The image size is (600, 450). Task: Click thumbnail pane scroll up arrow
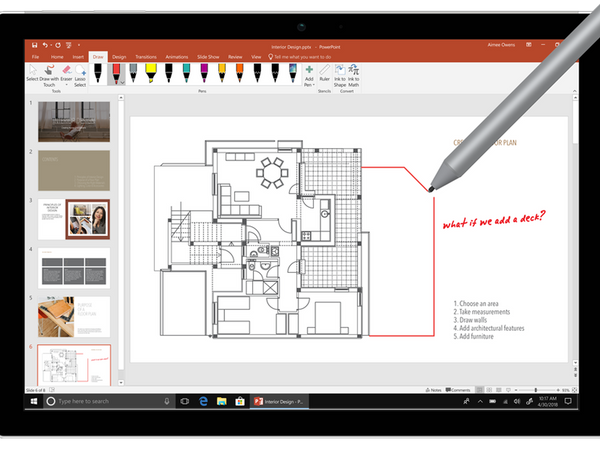pos(121,98)
